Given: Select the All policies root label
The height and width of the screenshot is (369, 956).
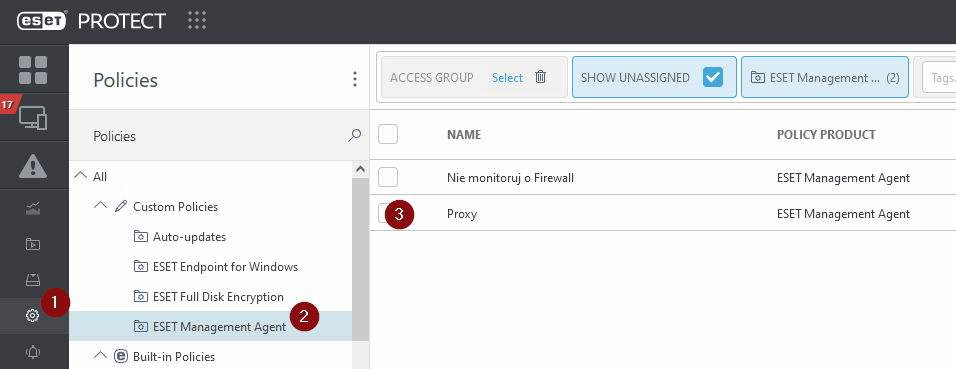Looking at the screenshot, I should pyautogui.click(x=100, y=176).
